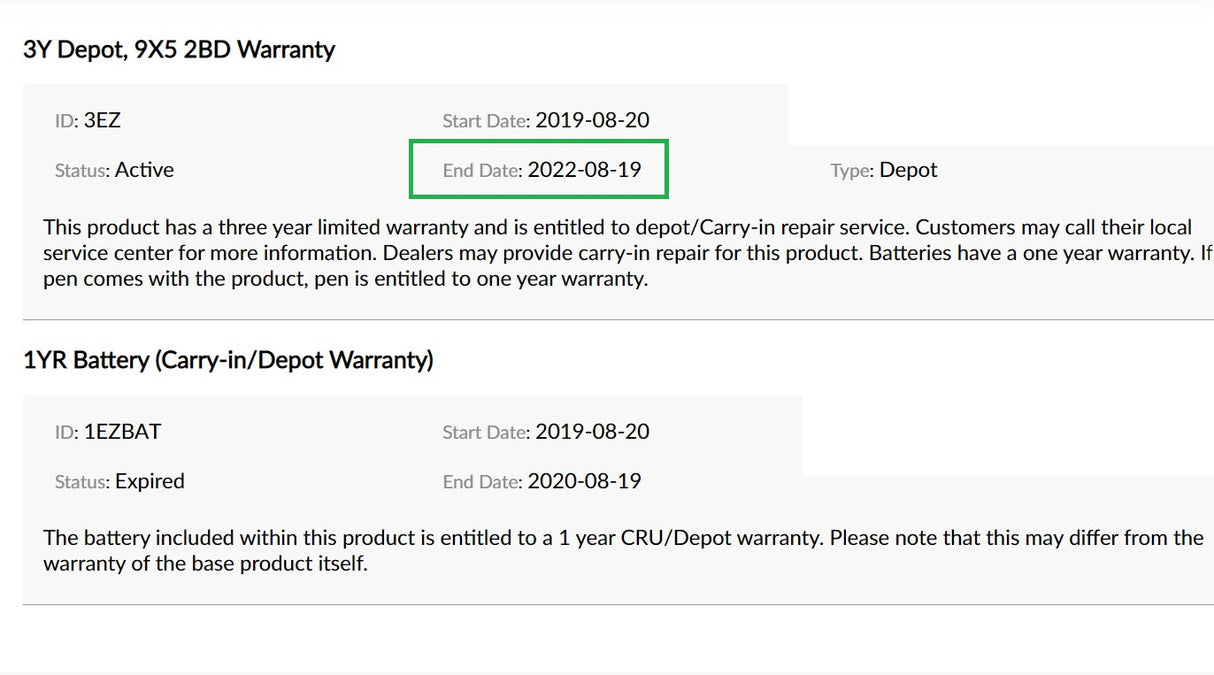Click Start Date 2019-08-20 of the 3Y warranty
The width and height of the screenshot is (1214, 675).
[x=546, y=121]
